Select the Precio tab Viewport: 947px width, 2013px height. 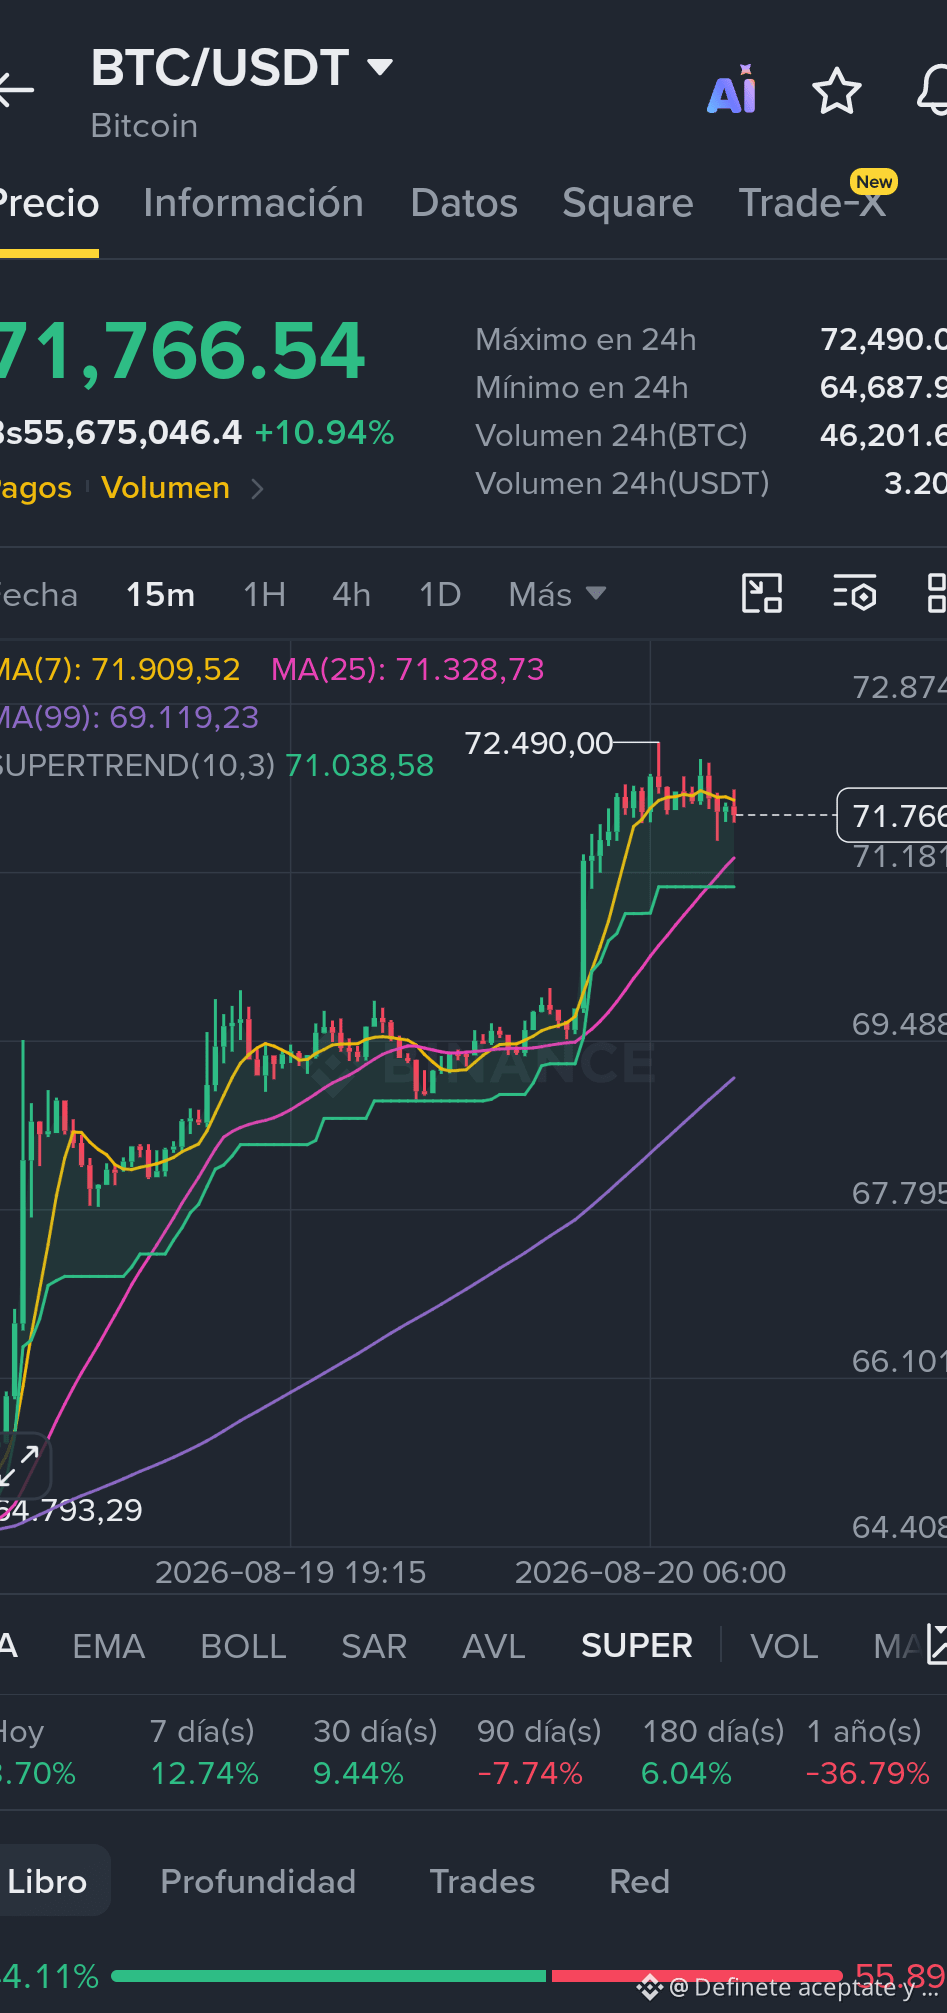click(49, 203)
